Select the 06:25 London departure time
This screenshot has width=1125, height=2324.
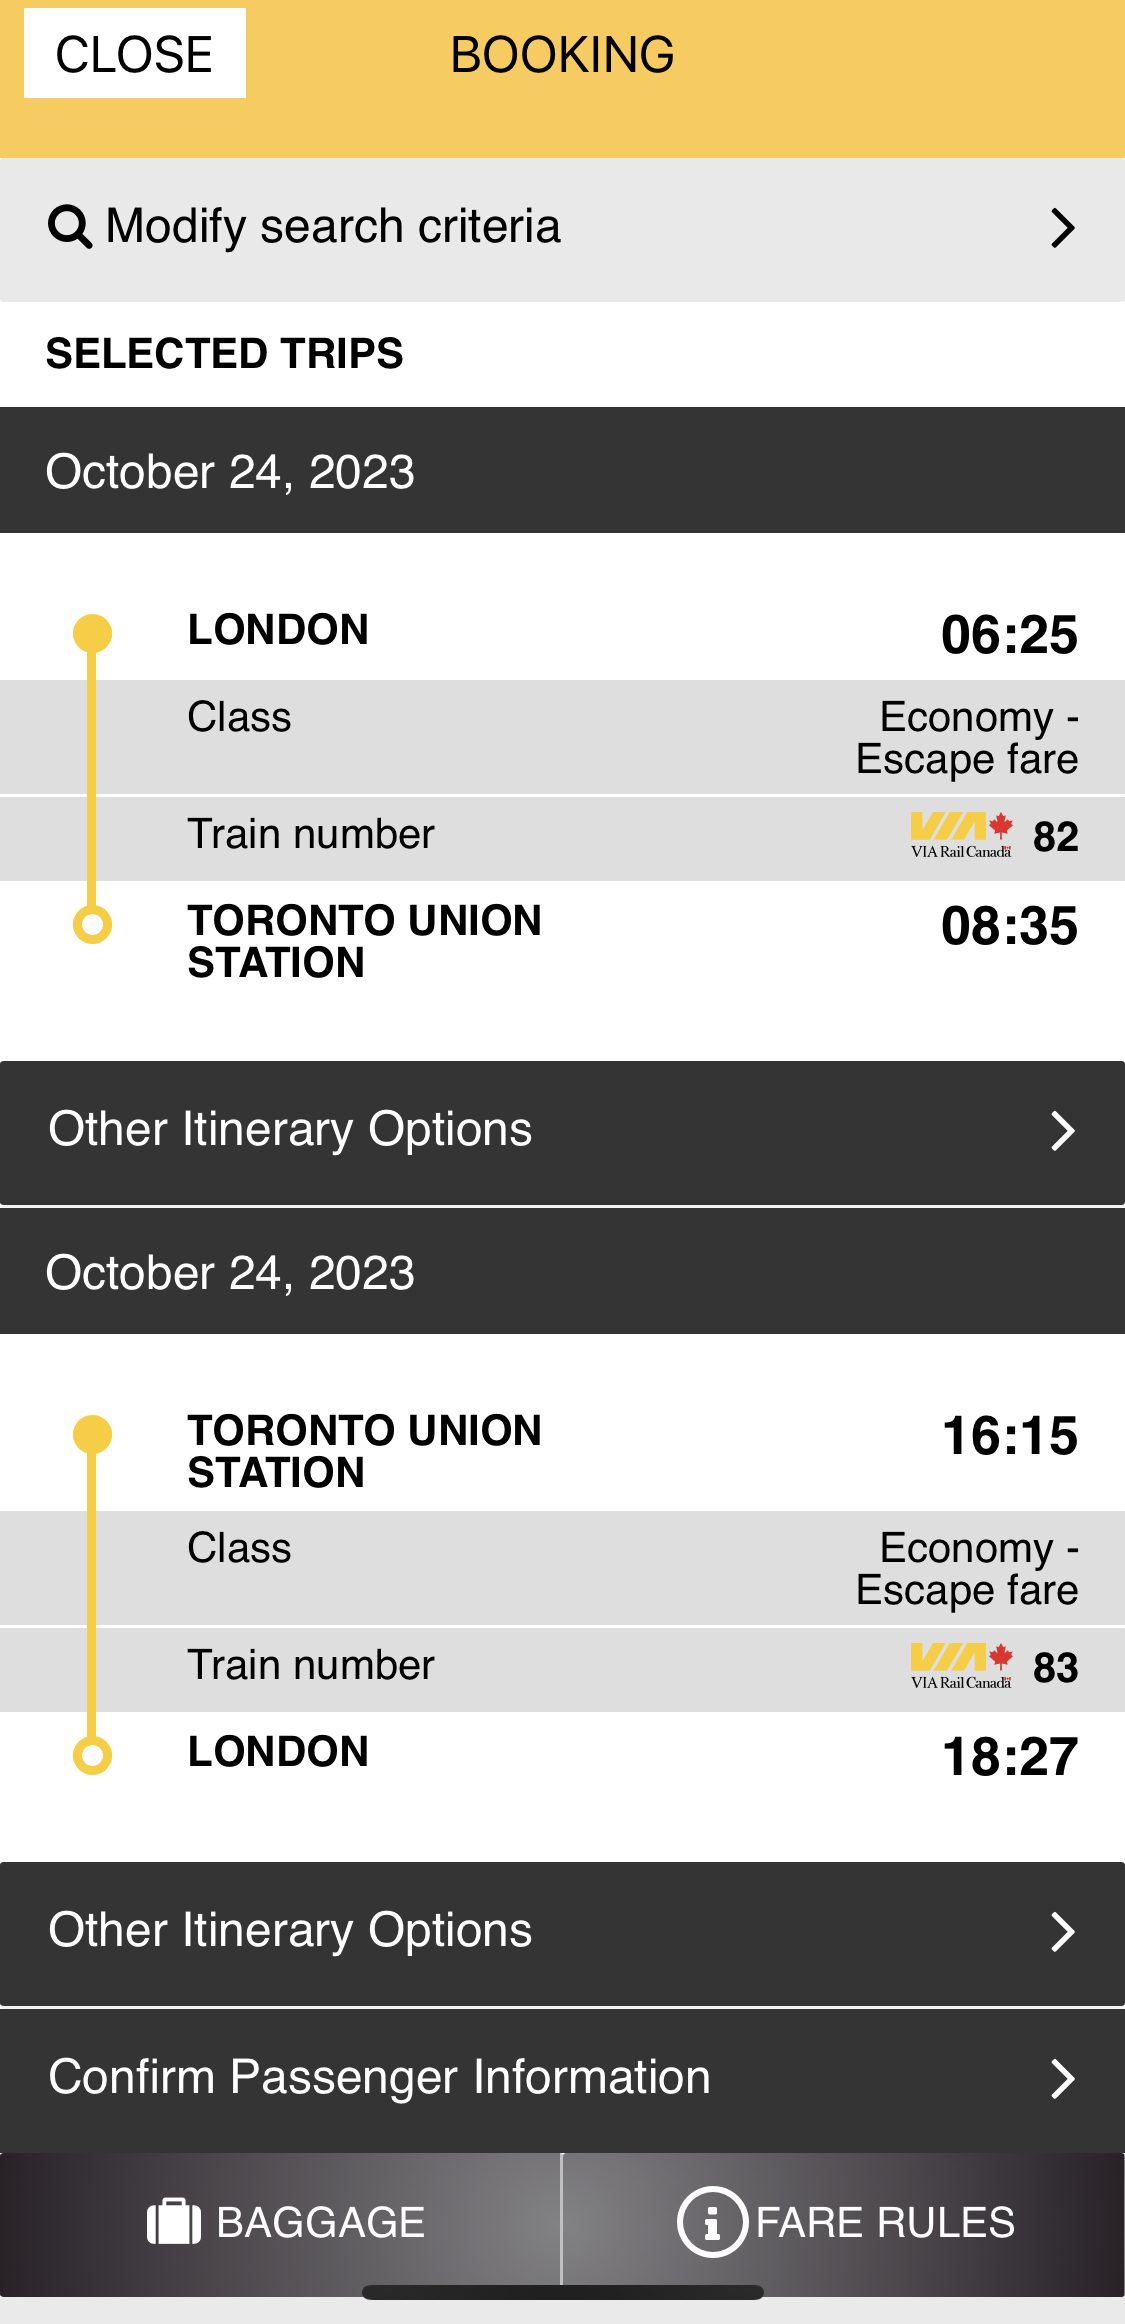pos(1008,635)
